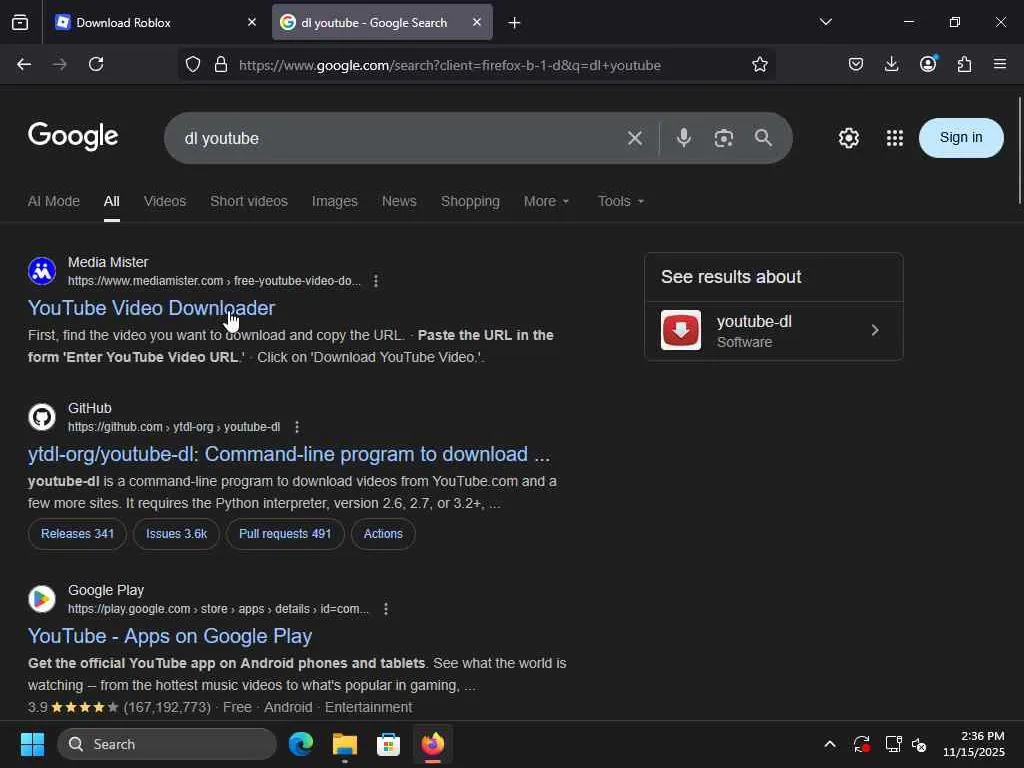Open Google Play result three-dot menu
Viewport: 1024px width, 768px height.
click(386, 609)
